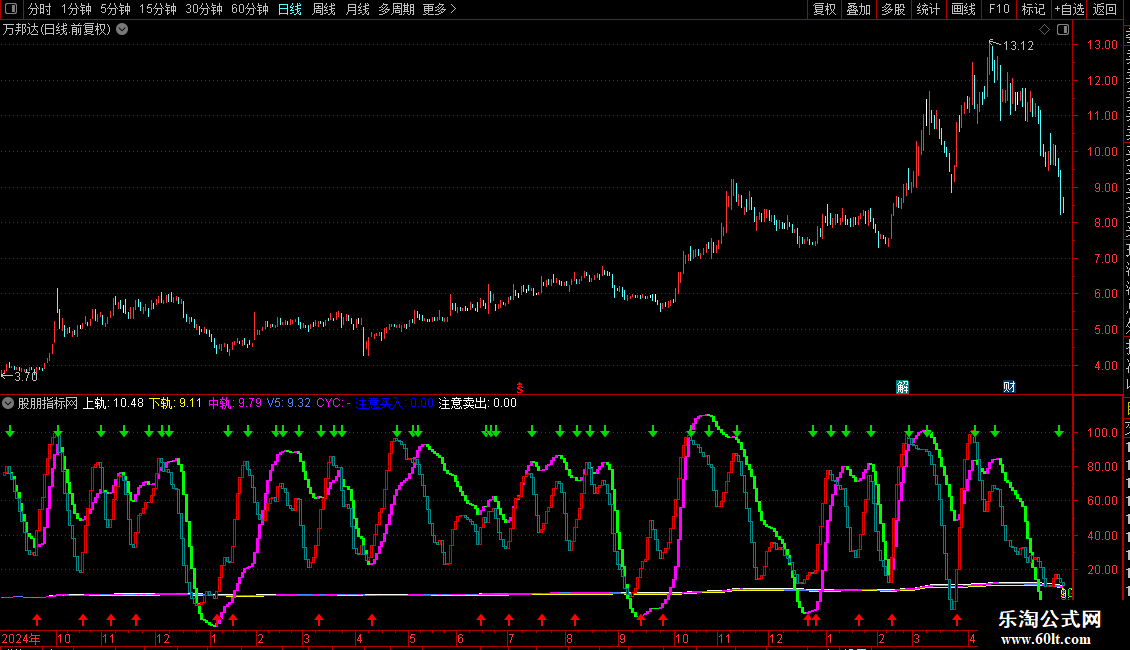Image resolution: width=1130 pixels, height=650 pixels.
Task: Open the 解 event marker
Action: (902, 387)
